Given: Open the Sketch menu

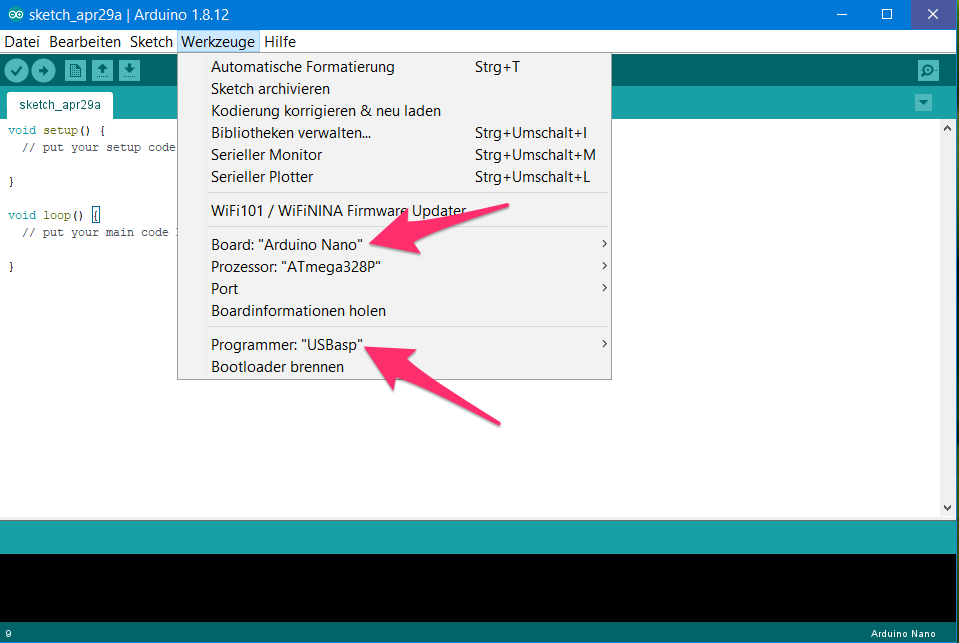Looking at the screenshot, I should tap(151, 42).
